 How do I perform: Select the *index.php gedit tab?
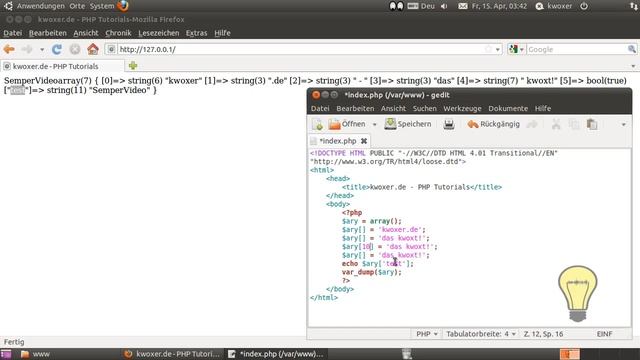tap(339, 141)
